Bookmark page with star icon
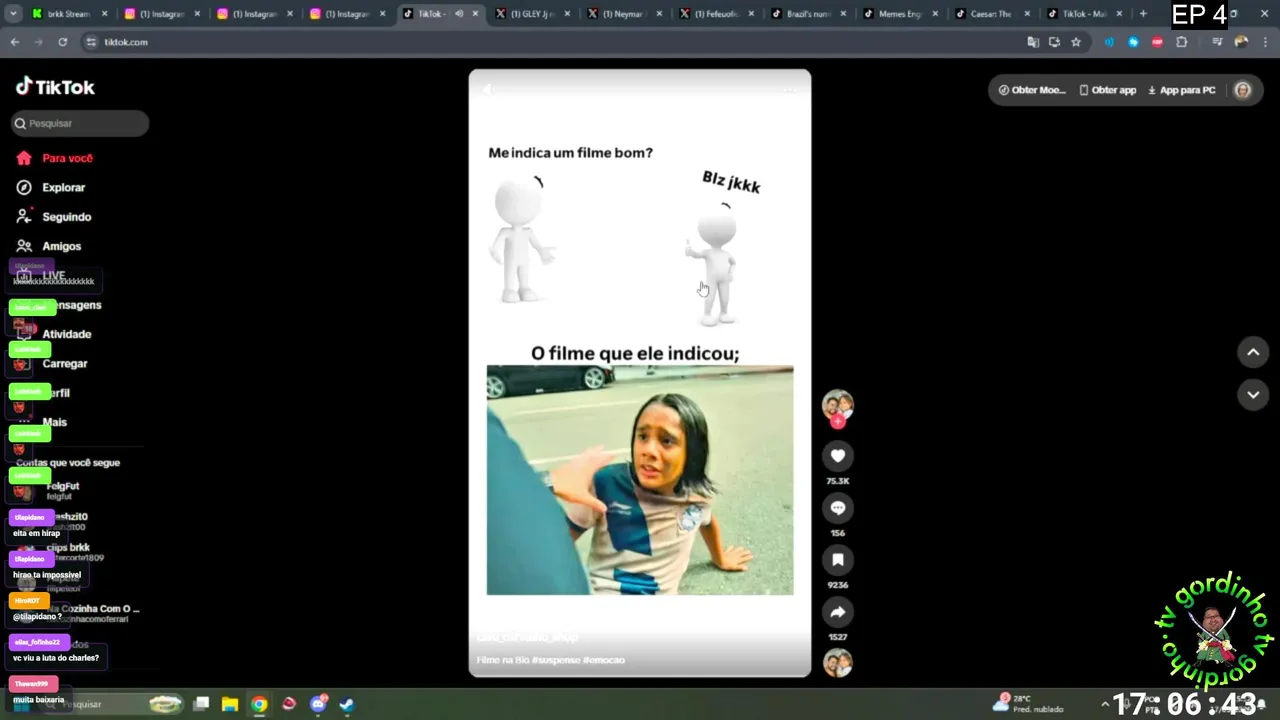 coord(1076,42)
